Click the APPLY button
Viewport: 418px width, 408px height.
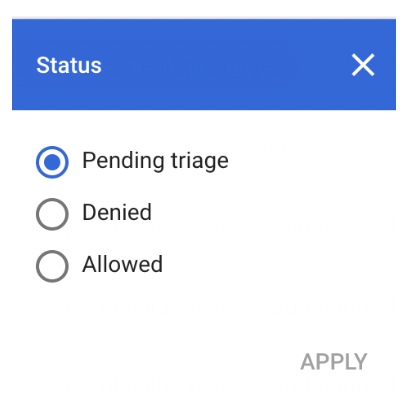point(334,362)
